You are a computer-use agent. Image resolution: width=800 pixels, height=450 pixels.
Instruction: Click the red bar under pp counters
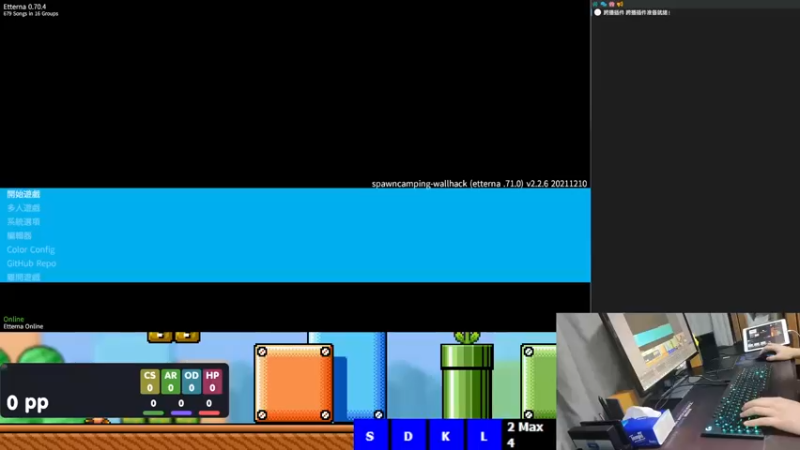[209, 413]
